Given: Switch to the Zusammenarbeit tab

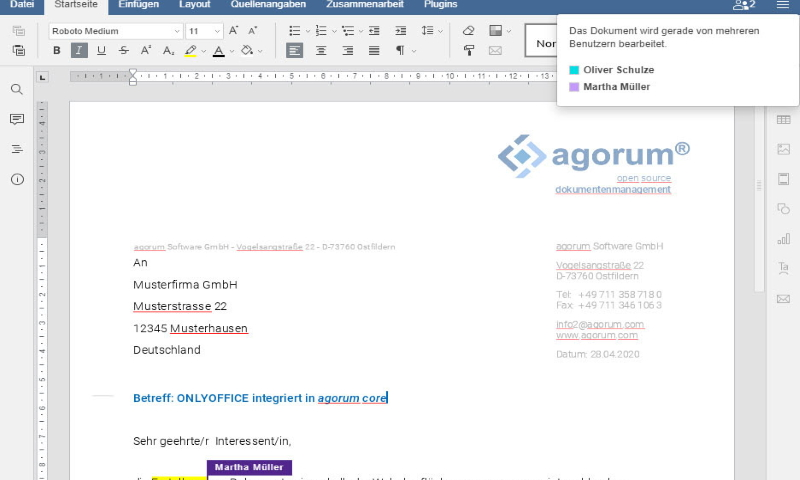Looking at the screenshot, I should pyautogui.click(x=365, y=5).
